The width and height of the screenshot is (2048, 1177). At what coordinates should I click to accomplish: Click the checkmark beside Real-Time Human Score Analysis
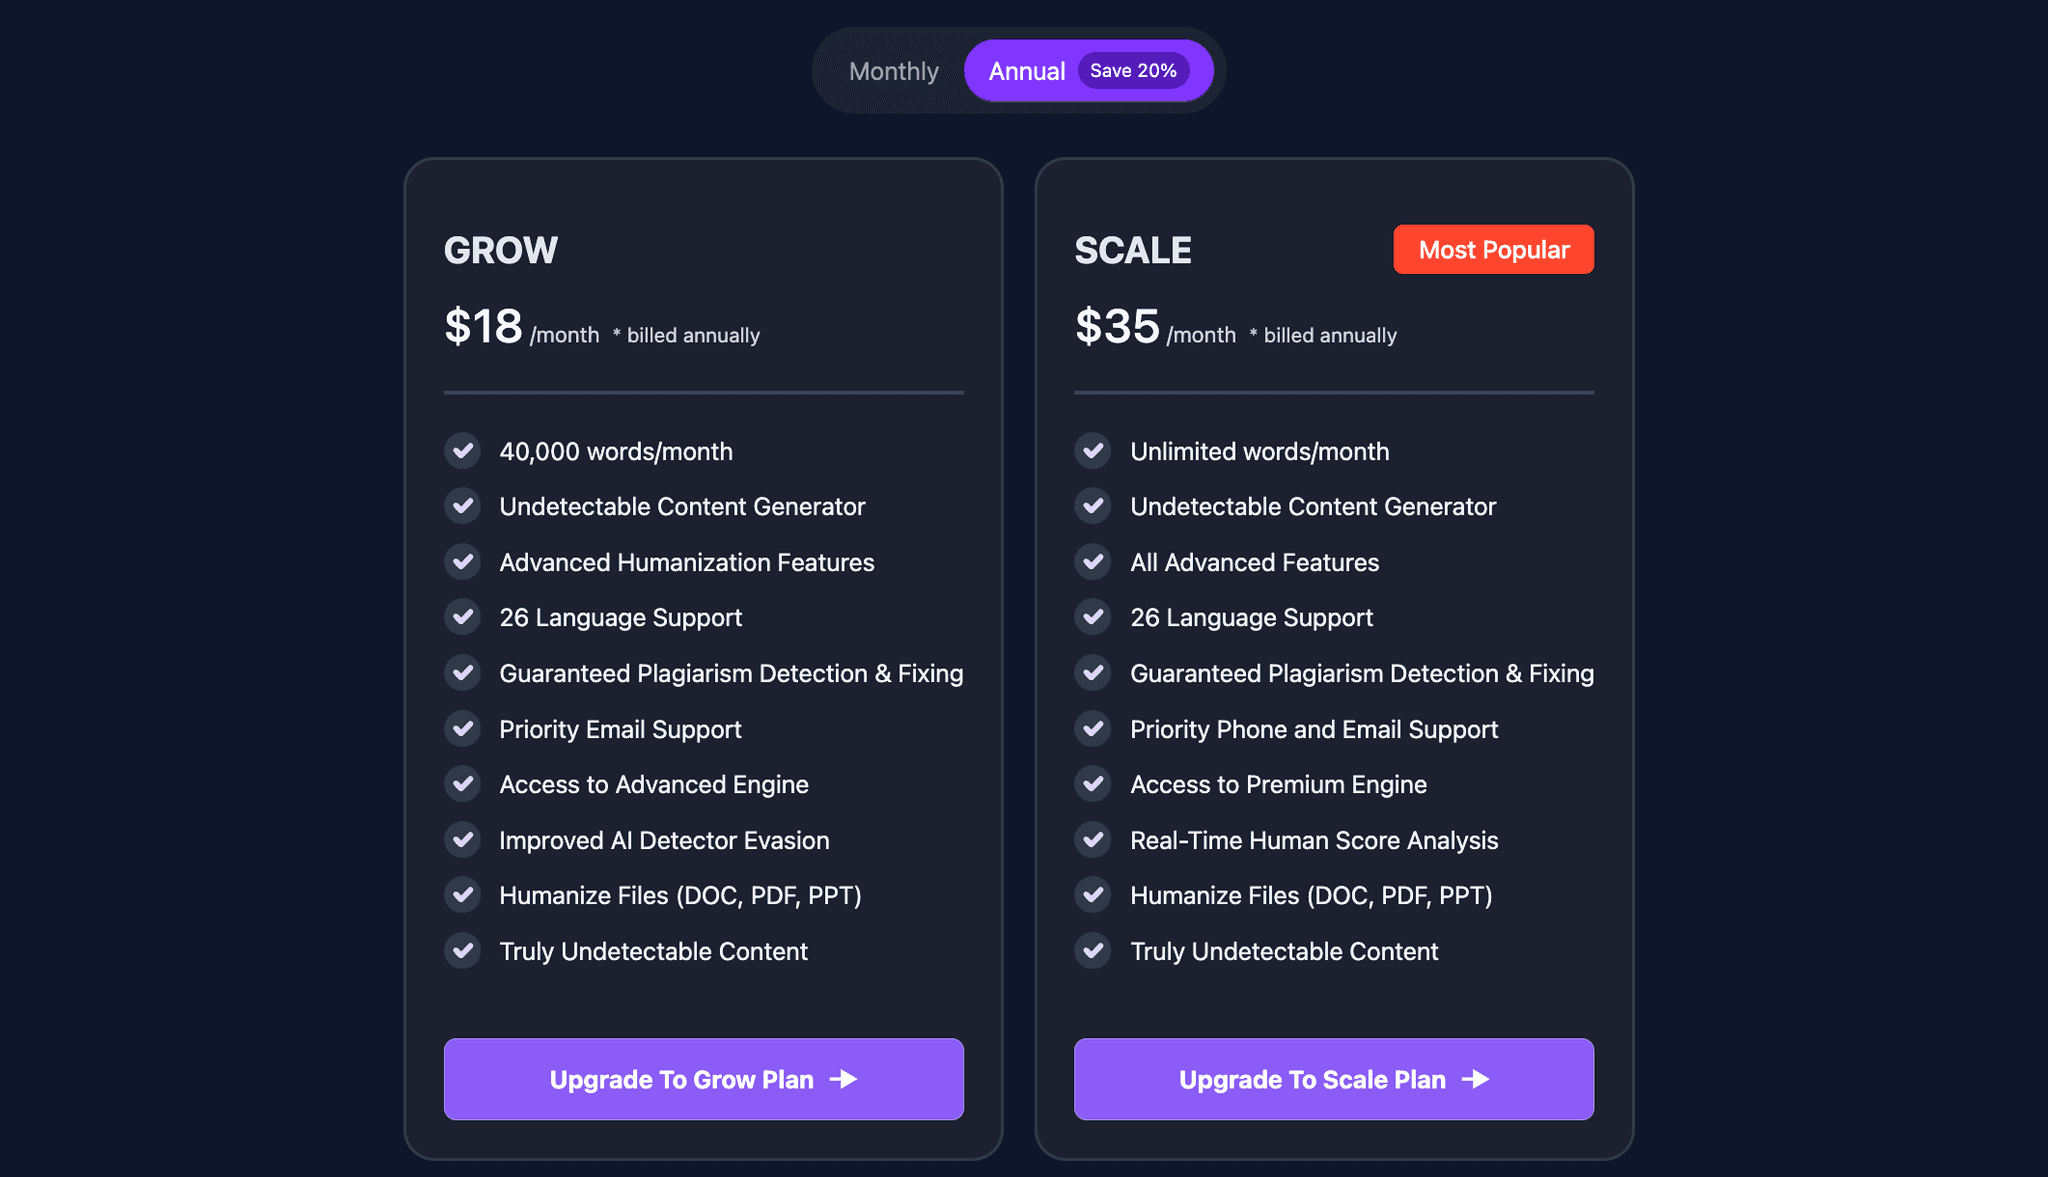(x=1092, y=840)
